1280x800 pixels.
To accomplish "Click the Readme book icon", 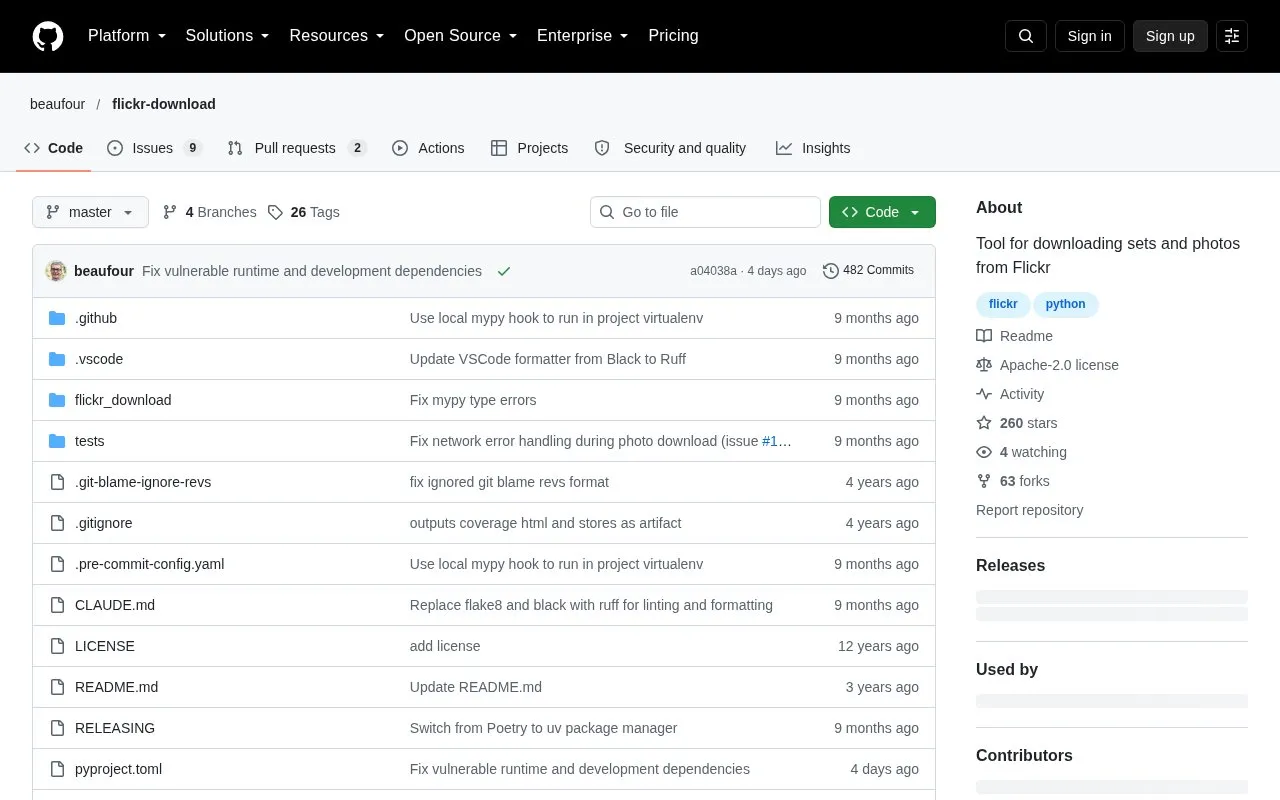I will (x=984, y=336).
